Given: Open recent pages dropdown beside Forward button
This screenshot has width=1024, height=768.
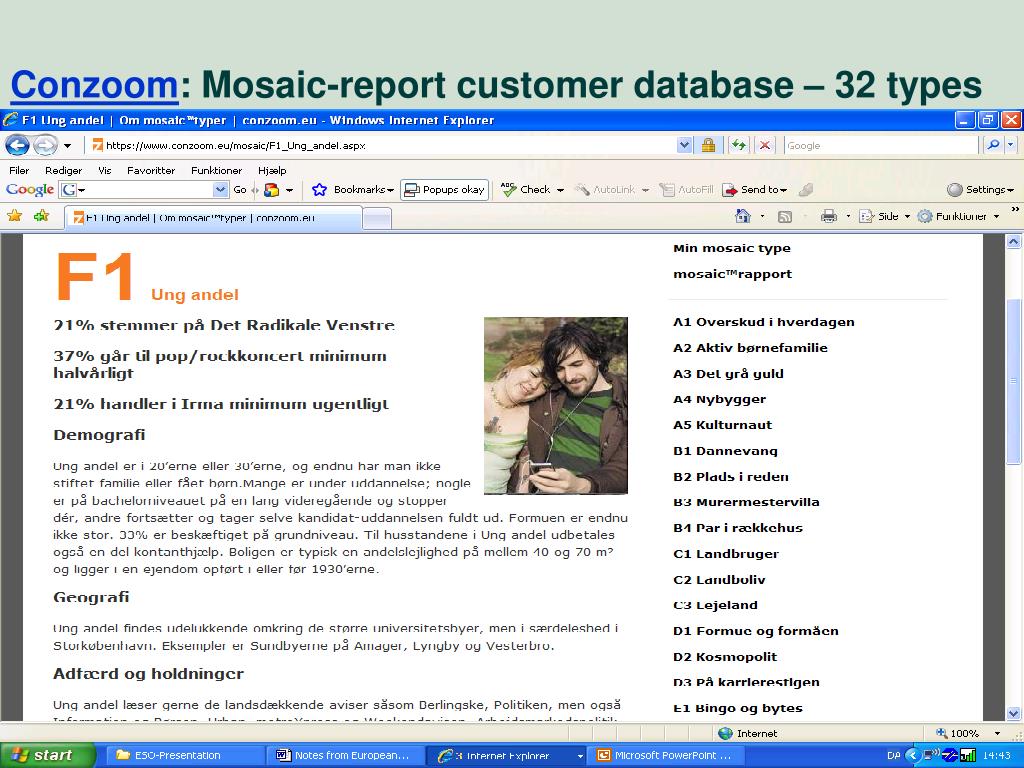Looking at the screenshot, I should [67, 146].
